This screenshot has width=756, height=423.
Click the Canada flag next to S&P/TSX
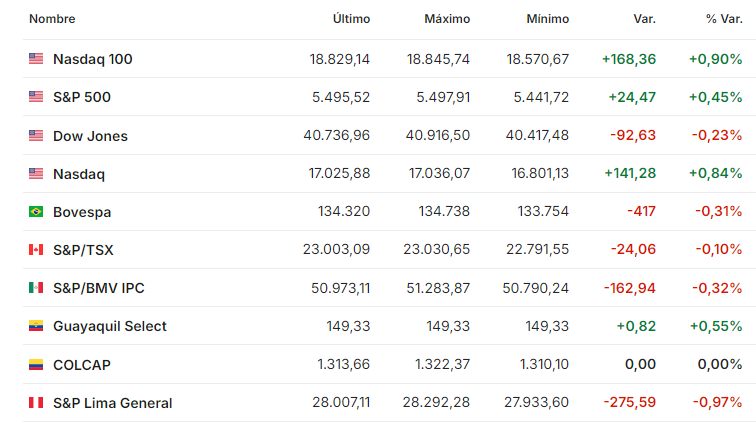tap(36, 250)
